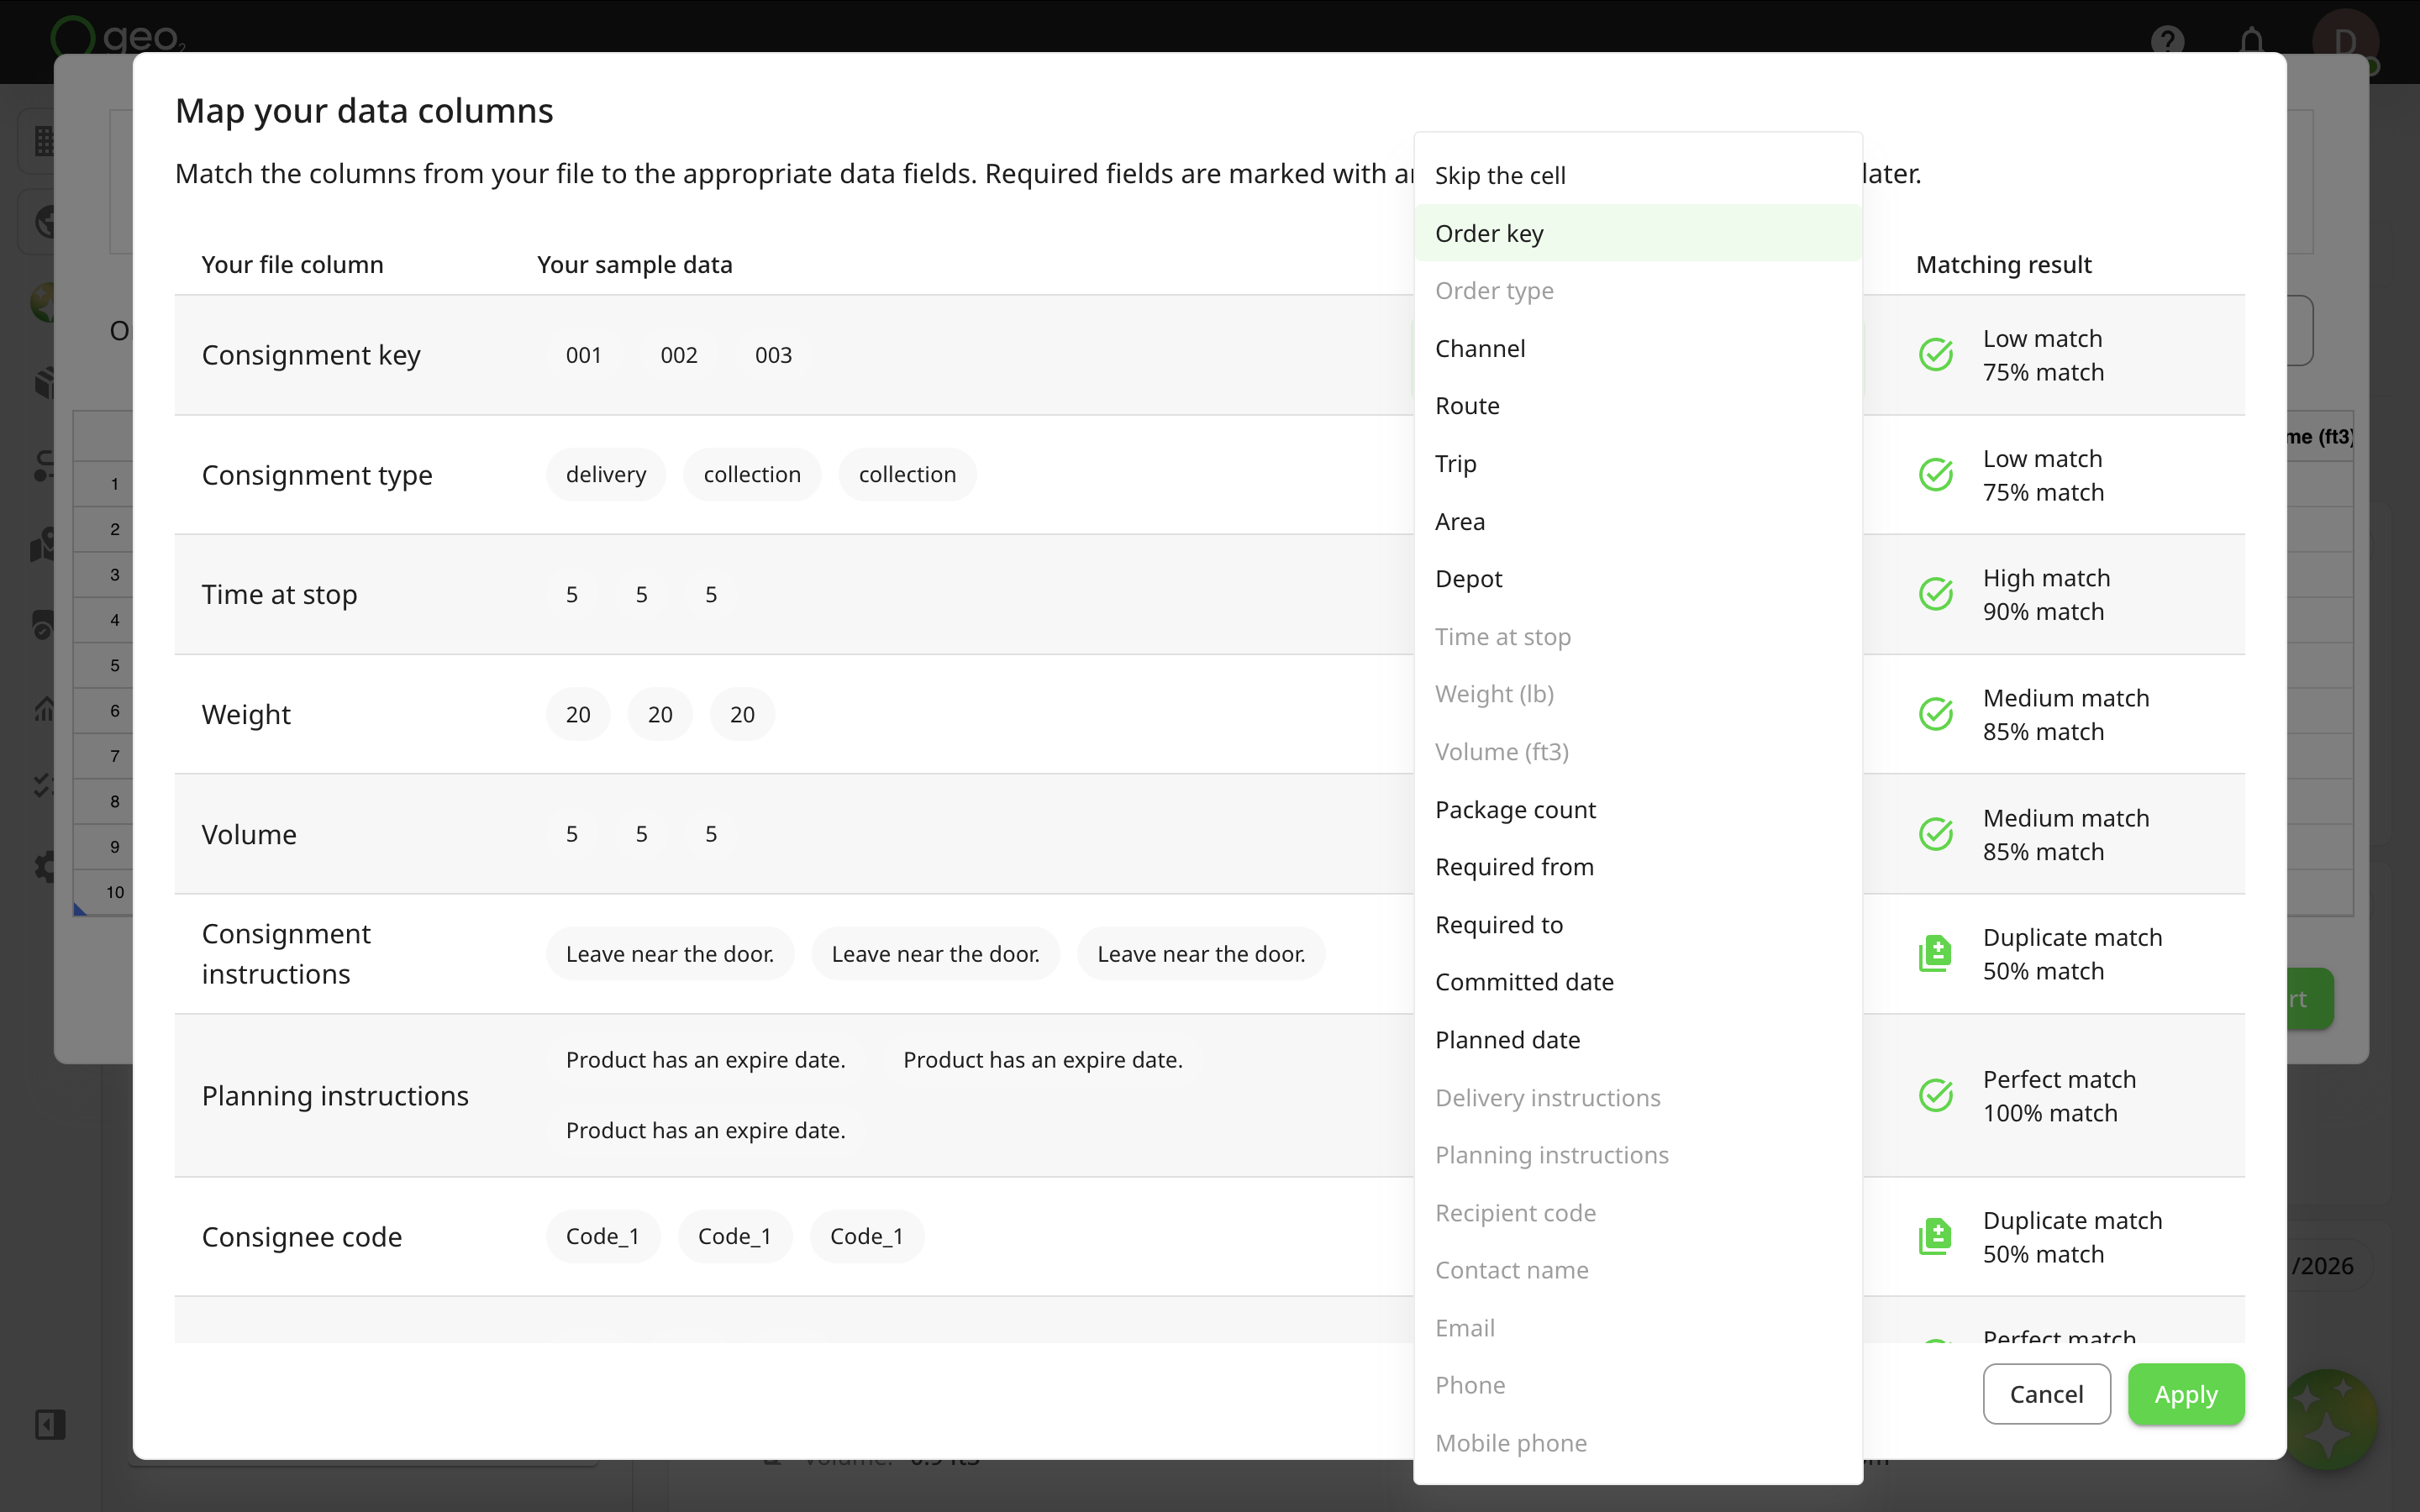The width and height of the screenshot is (2420, 1512).
Task: Choose Trip from the dropdown
Action: point(1637,463)
